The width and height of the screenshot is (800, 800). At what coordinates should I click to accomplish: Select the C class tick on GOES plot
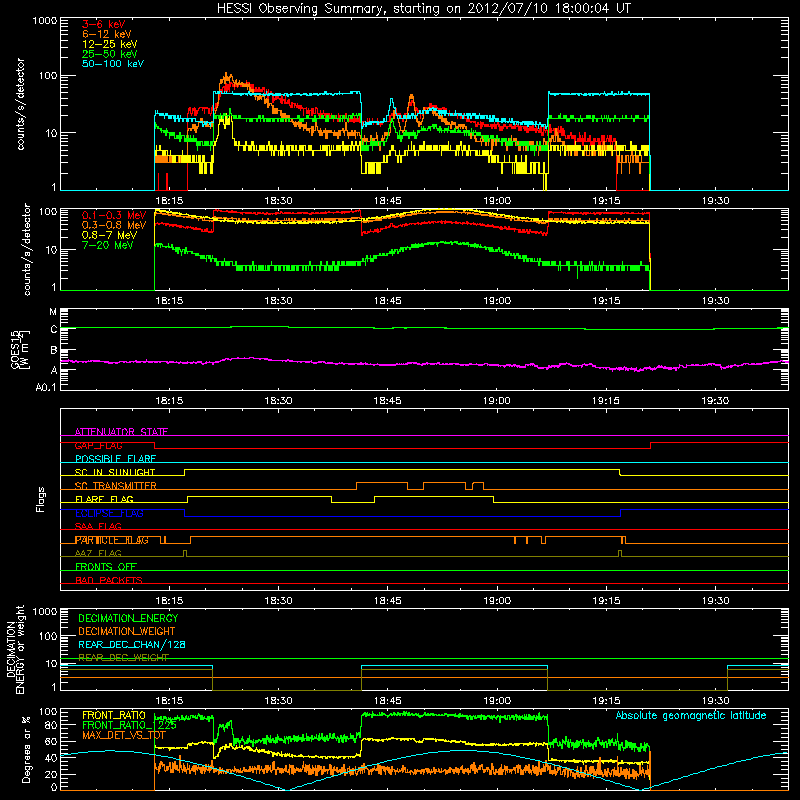coord(54,330)
